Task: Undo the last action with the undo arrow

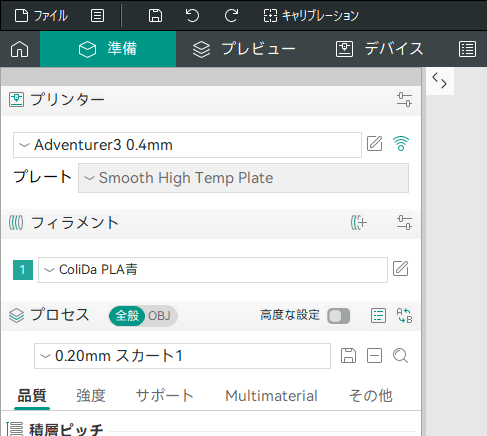Action: pyautogui.click(x=192, y=16)
